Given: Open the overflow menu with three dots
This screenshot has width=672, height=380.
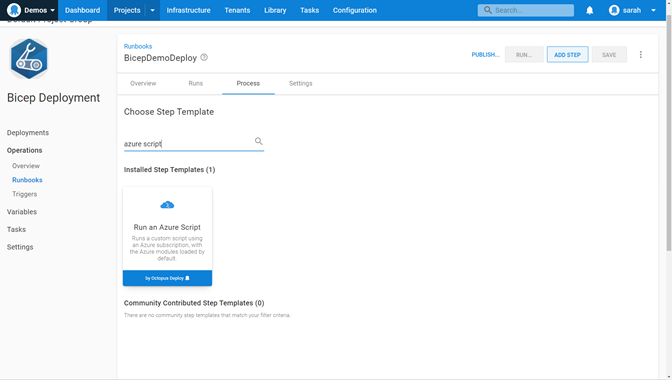Looking at the screenshot, I should coord(641,54).
